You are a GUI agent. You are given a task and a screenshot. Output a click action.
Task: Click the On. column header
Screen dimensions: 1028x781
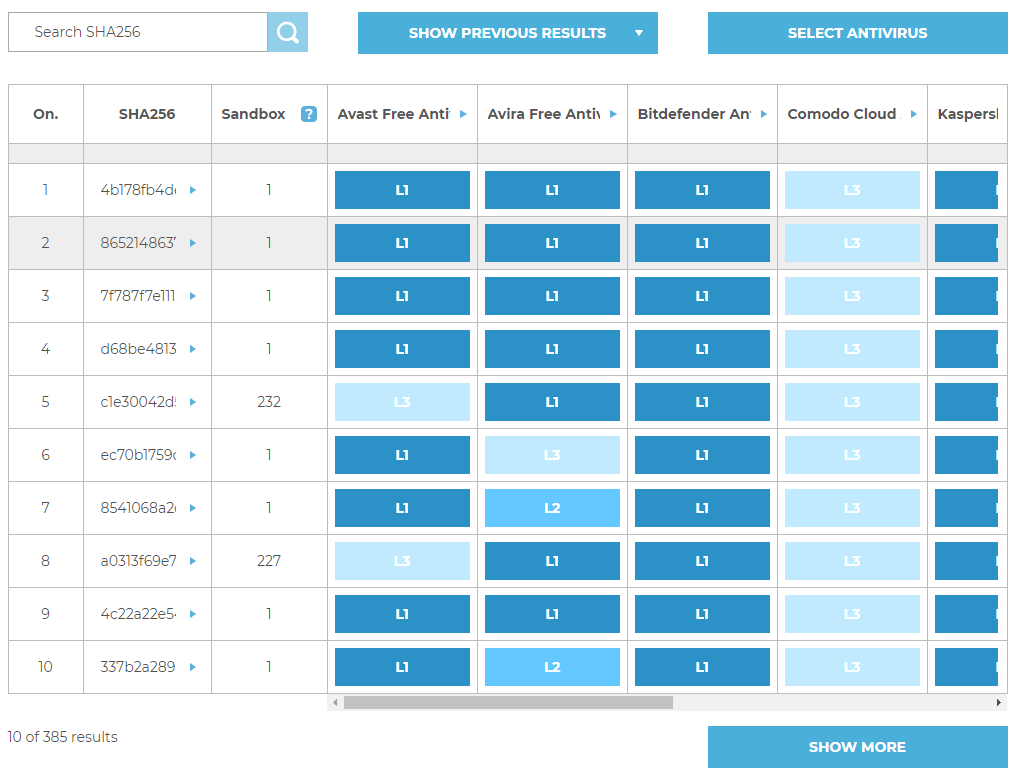click(x=46, y=114)
